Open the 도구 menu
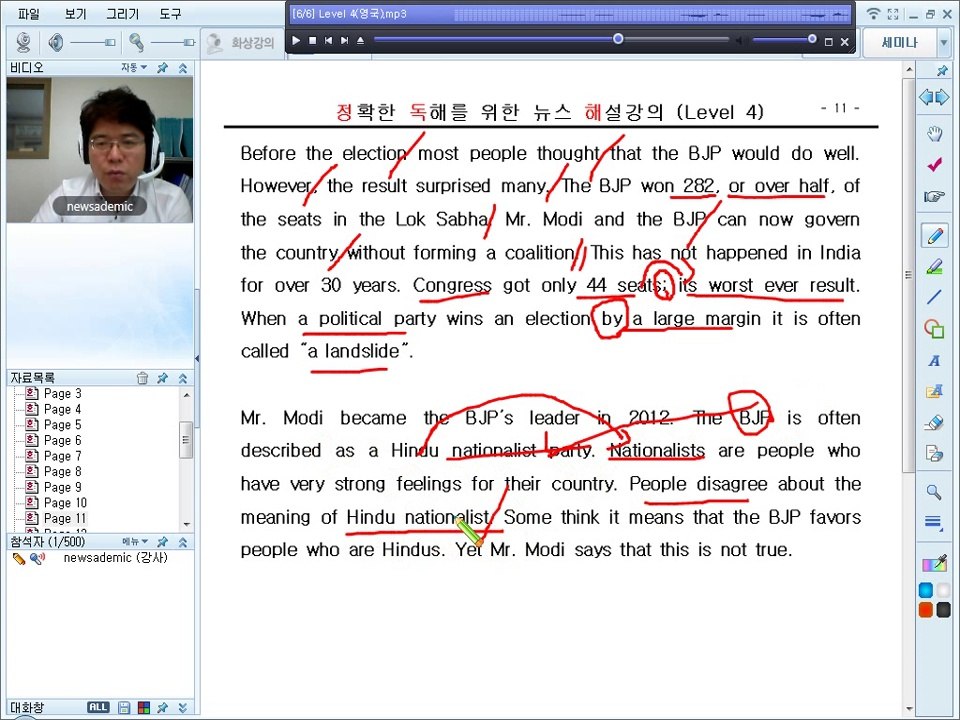The image size is (960, 720). pos(170,13)
